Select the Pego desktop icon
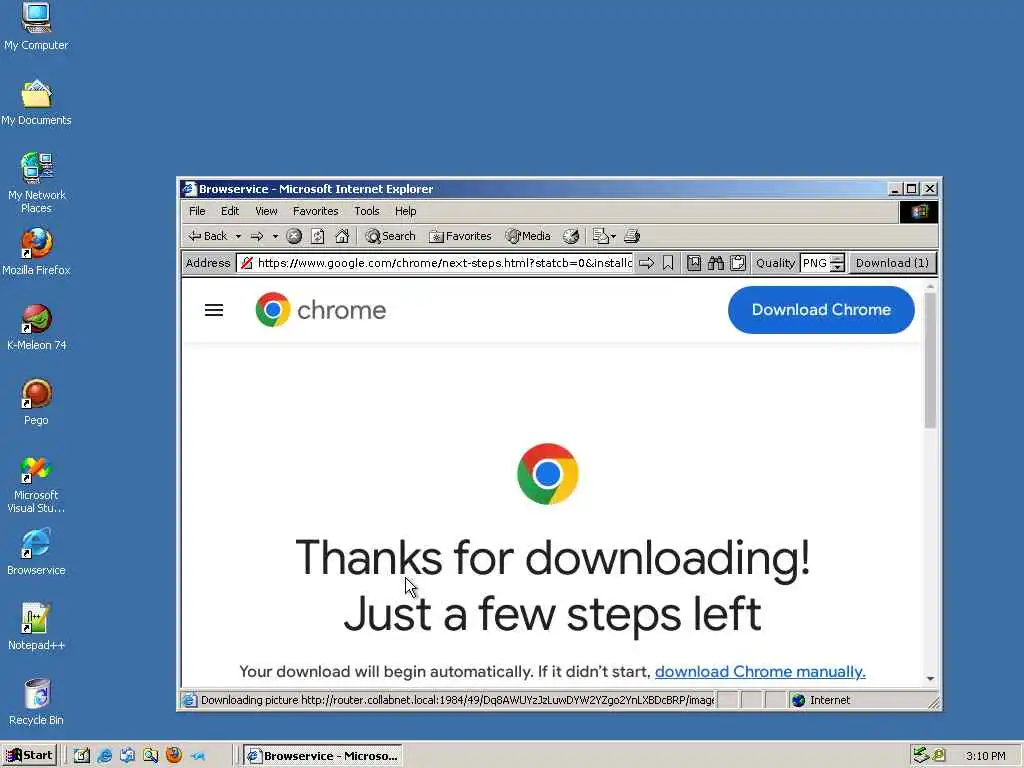The width and height of the screenshot is (1024, 768). click(36, 402)
